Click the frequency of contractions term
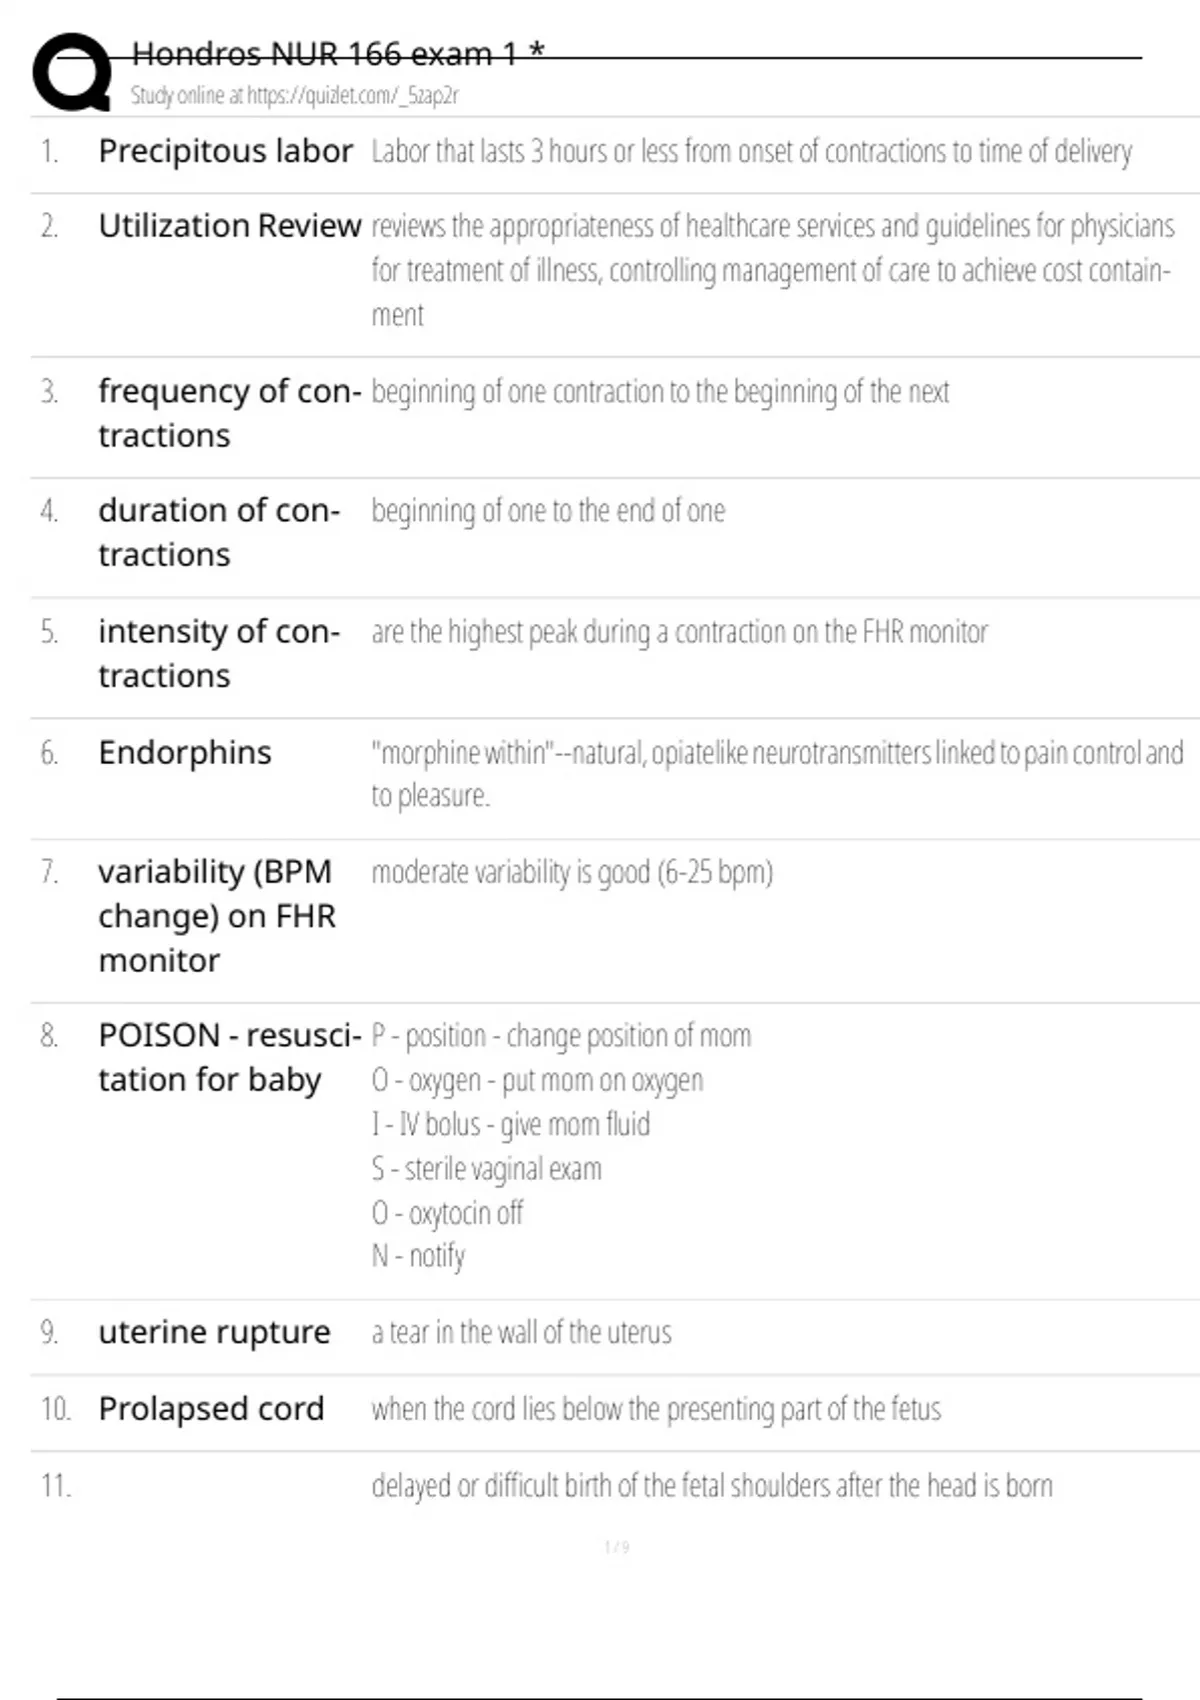This screenshot has width=1200, height=1700. (x=229, y=412)
